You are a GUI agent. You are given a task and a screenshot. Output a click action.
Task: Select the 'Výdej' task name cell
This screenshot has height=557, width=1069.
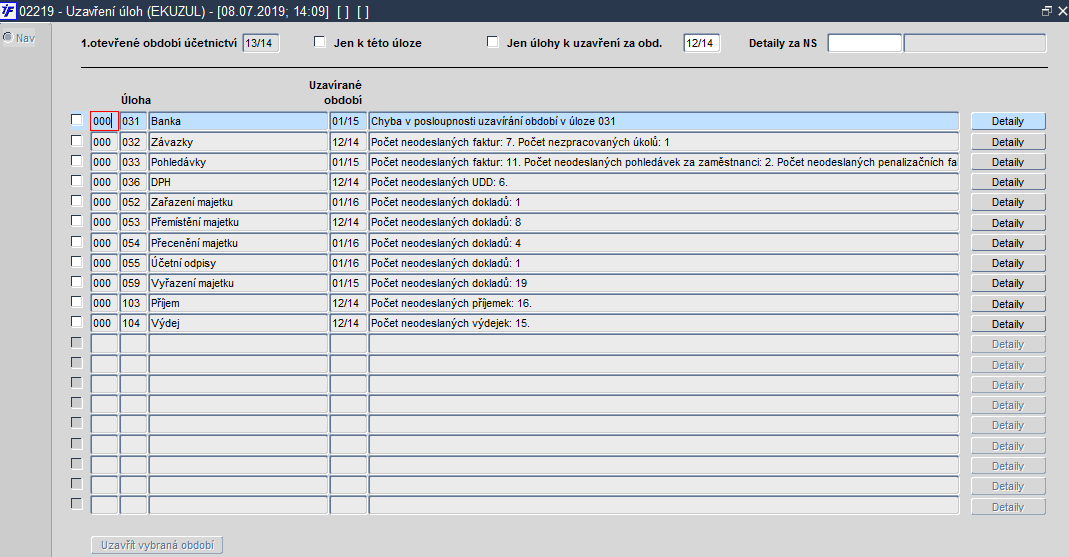coord(238,323)
